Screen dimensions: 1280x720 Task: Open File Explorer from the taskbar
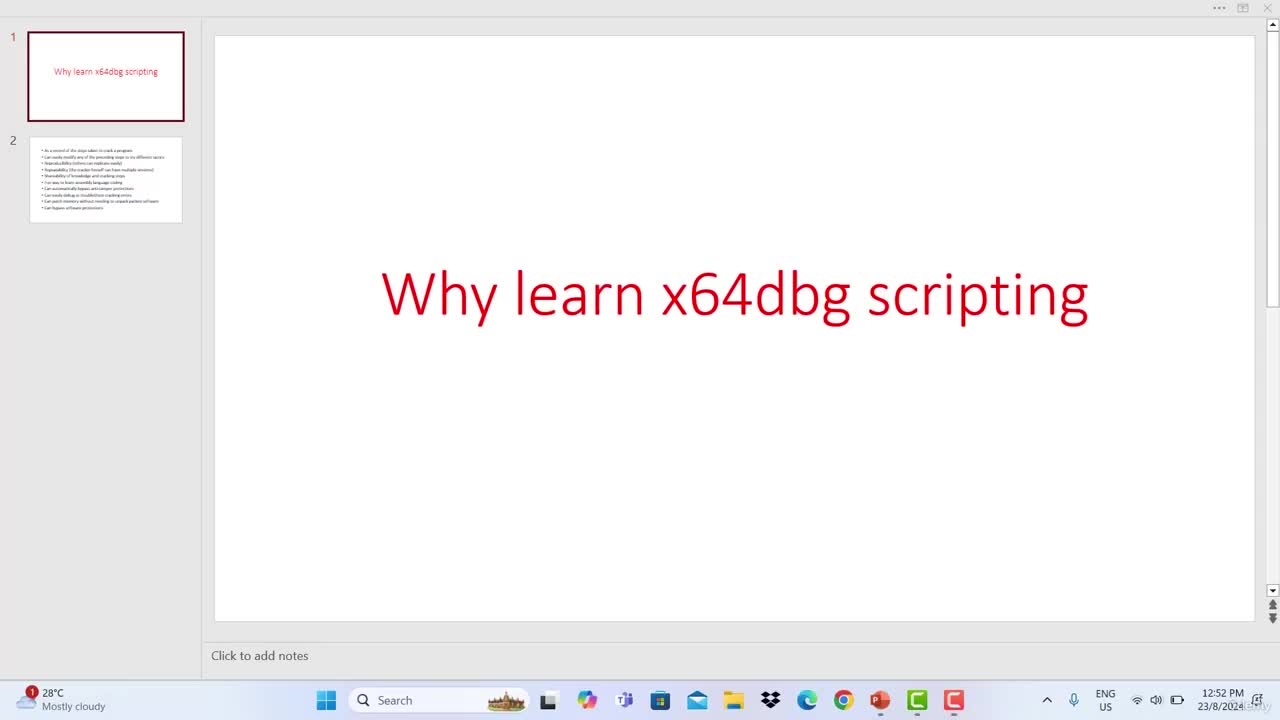(x=734, y=700)
